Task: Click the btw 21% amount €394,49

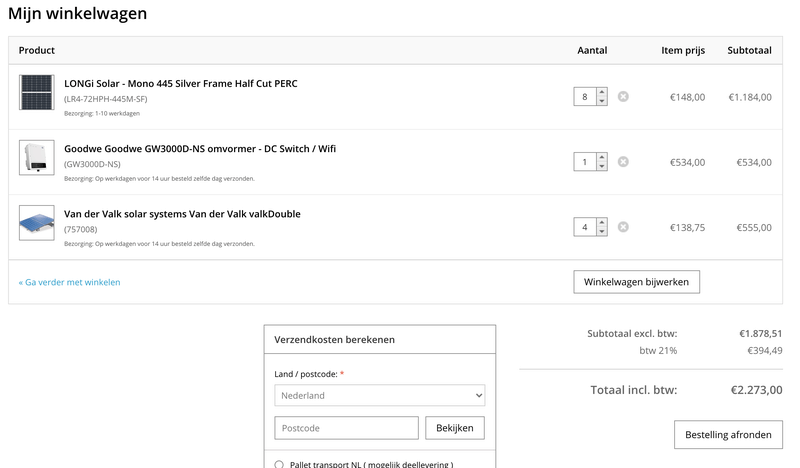Action: (764, 351)
